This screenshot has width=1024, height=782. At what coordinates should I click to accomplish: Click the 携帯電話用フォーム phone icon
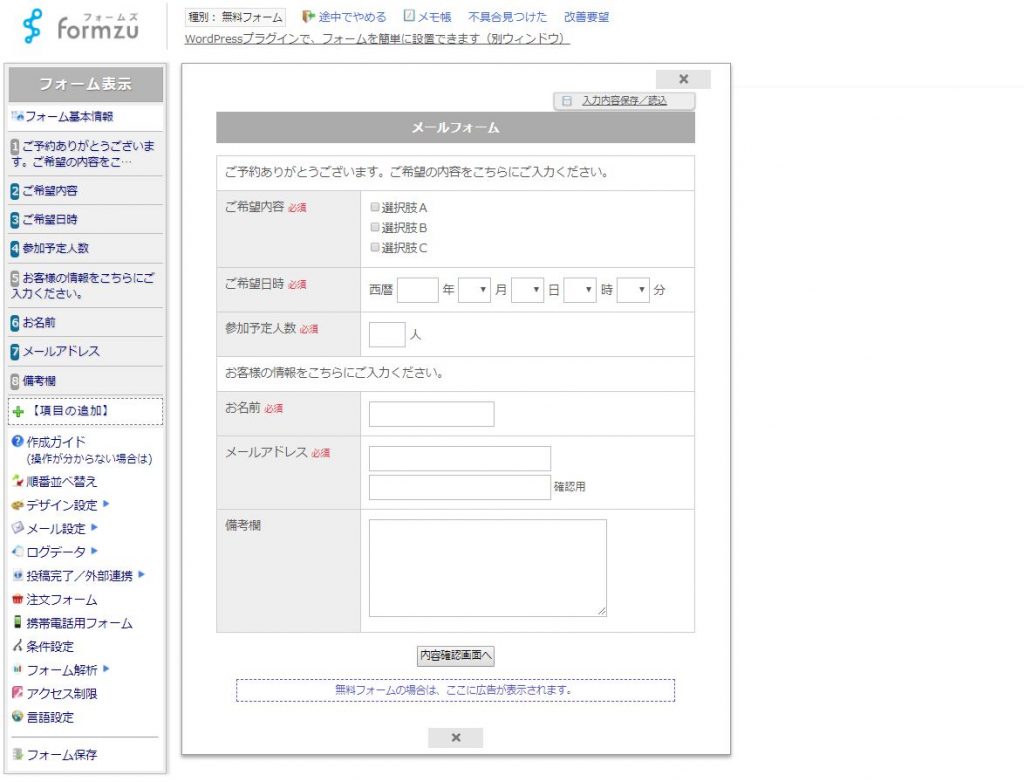(x=17, y=623)
